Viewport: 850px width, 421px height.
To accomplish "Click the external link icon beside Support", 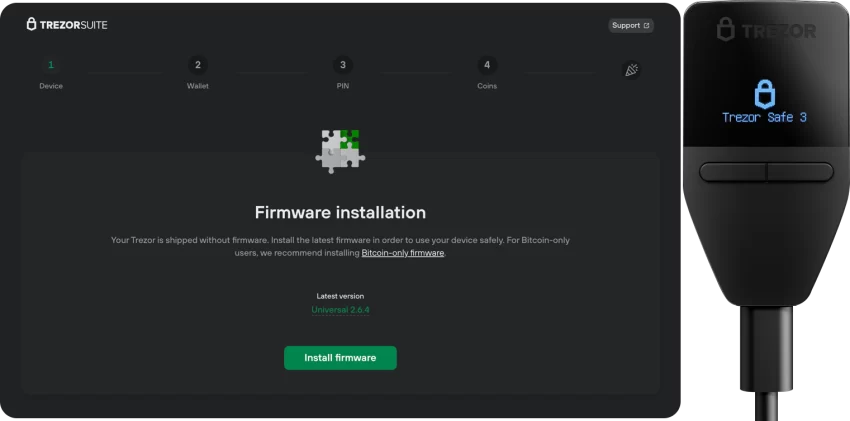I will 646,25.
